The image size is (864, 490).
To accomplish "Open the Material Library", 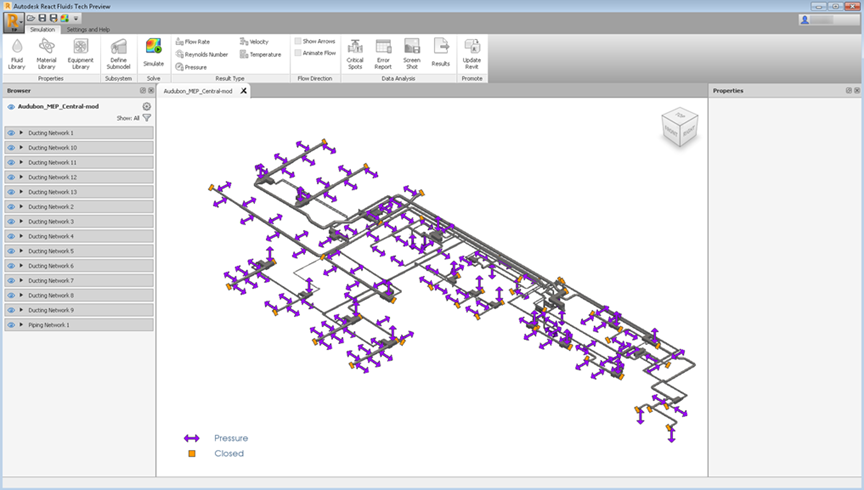I will click(46, 54).
